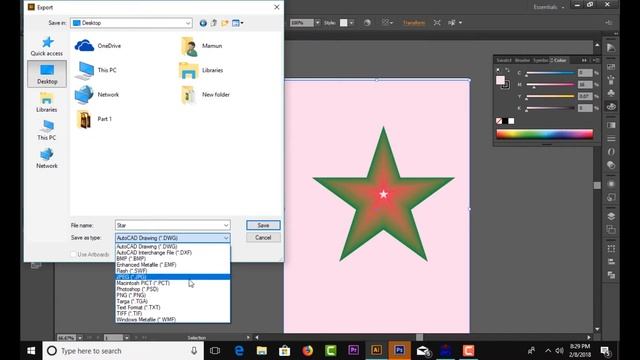
Task: Open the Transform panel icon in right dock
Action: (611, 249)
